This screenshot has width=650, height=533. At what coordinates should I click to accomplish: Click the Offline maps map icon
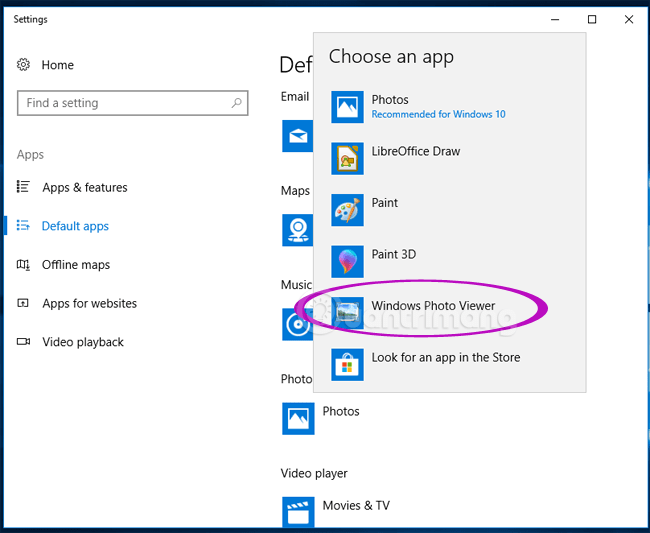tap(23, 264)
